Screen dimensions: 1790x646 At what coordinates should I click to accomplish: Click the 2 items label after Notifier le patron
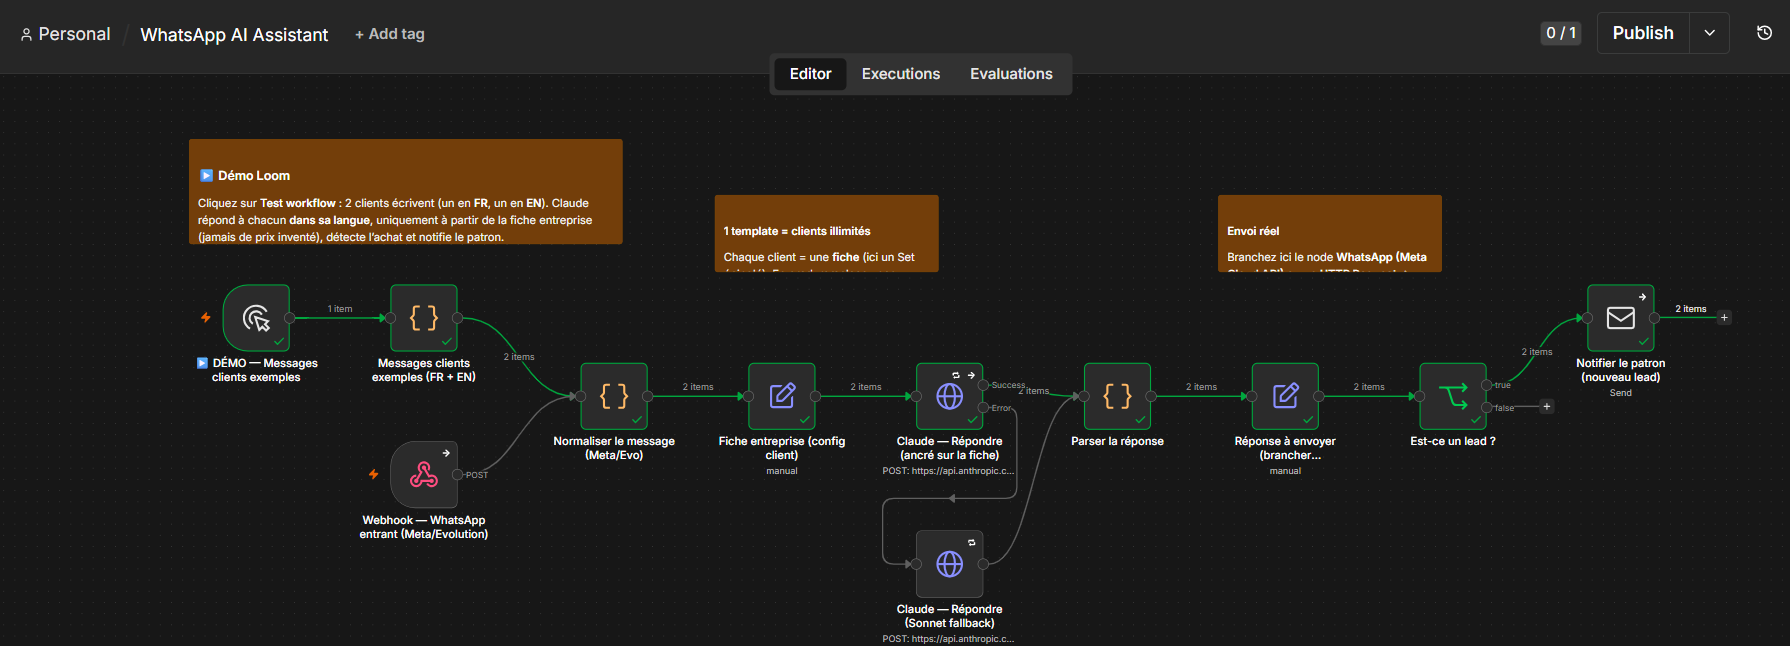1691,309
